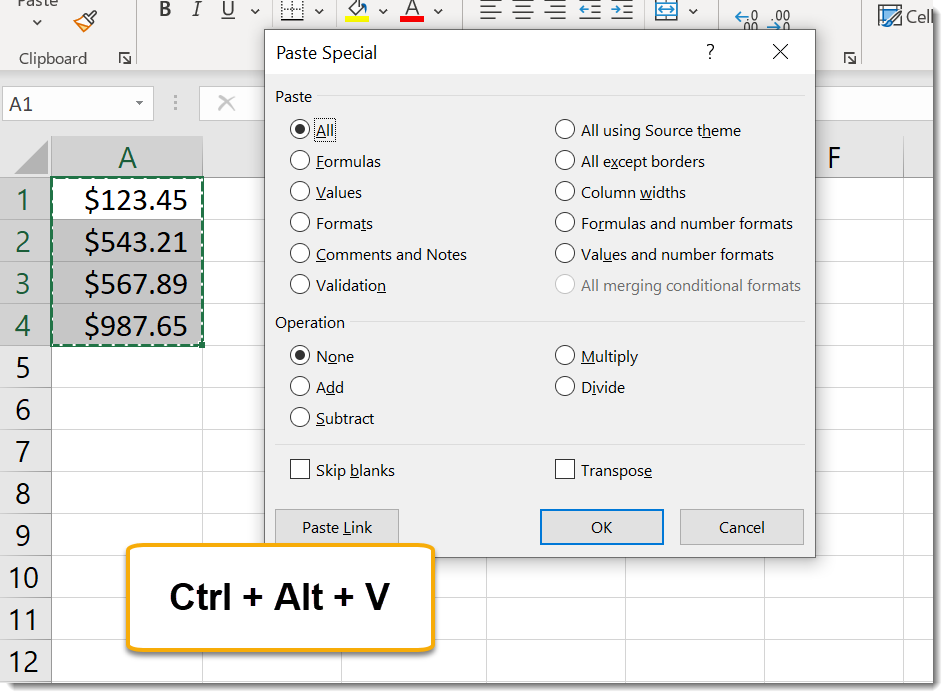Open the Clipboard group dialog launcher

point(125,59)
